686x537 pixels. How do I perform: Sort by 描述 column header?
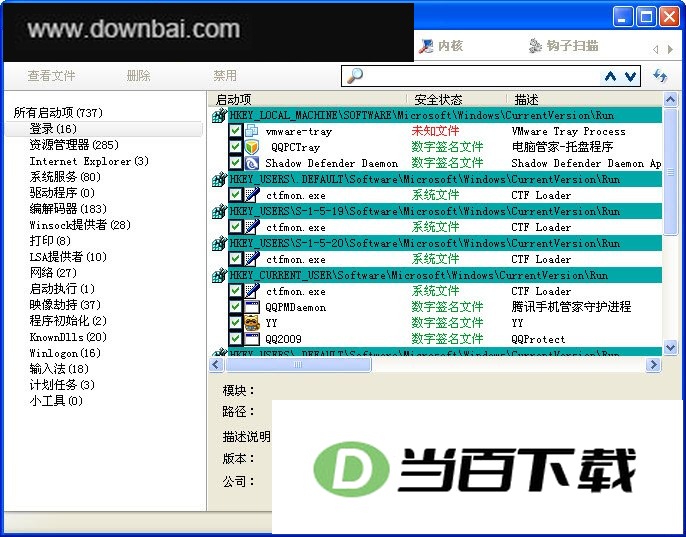[584, 100]
